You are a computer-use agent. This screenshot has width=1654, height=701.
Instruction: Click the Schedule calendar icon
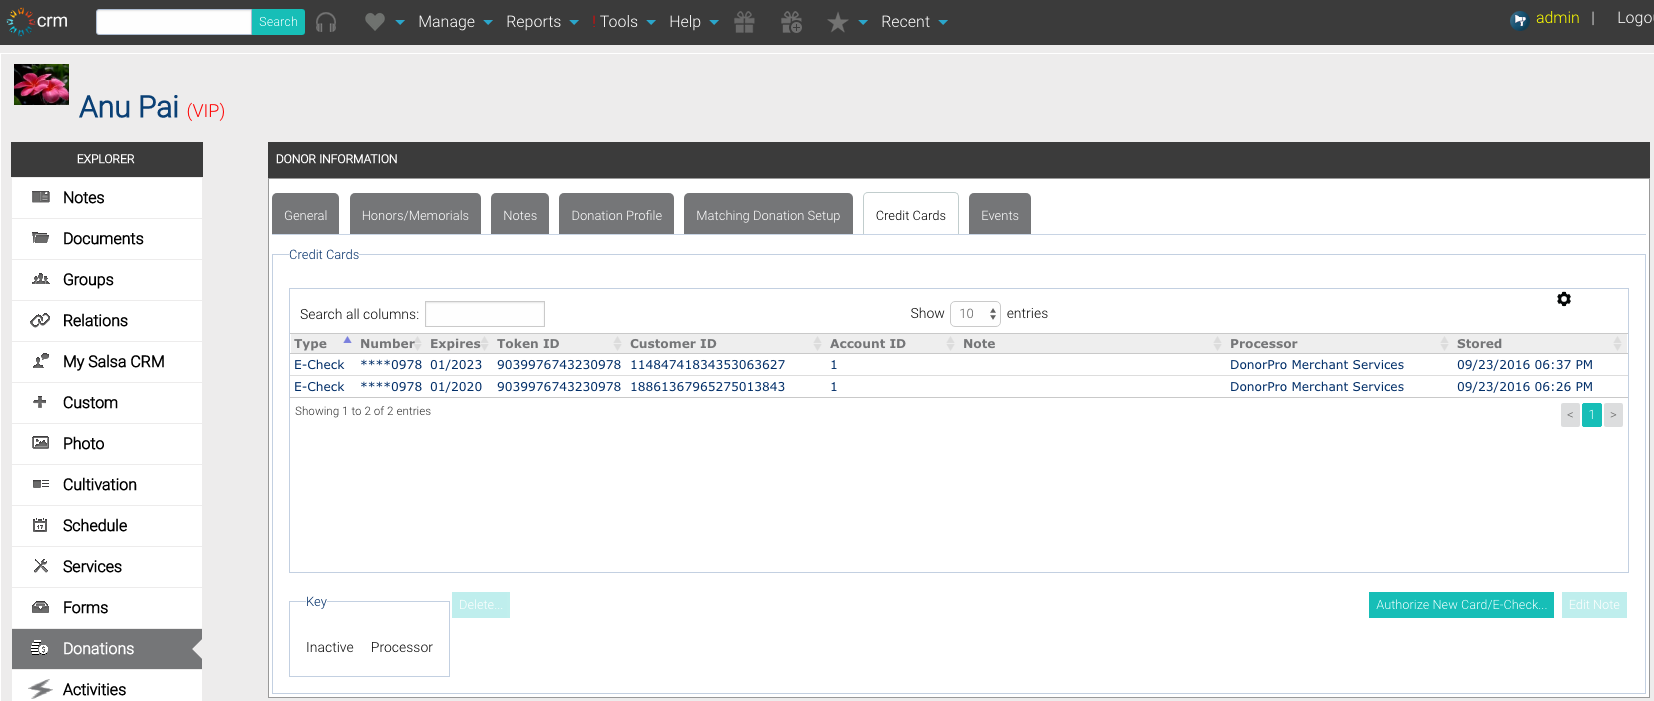tap(41, 525)
